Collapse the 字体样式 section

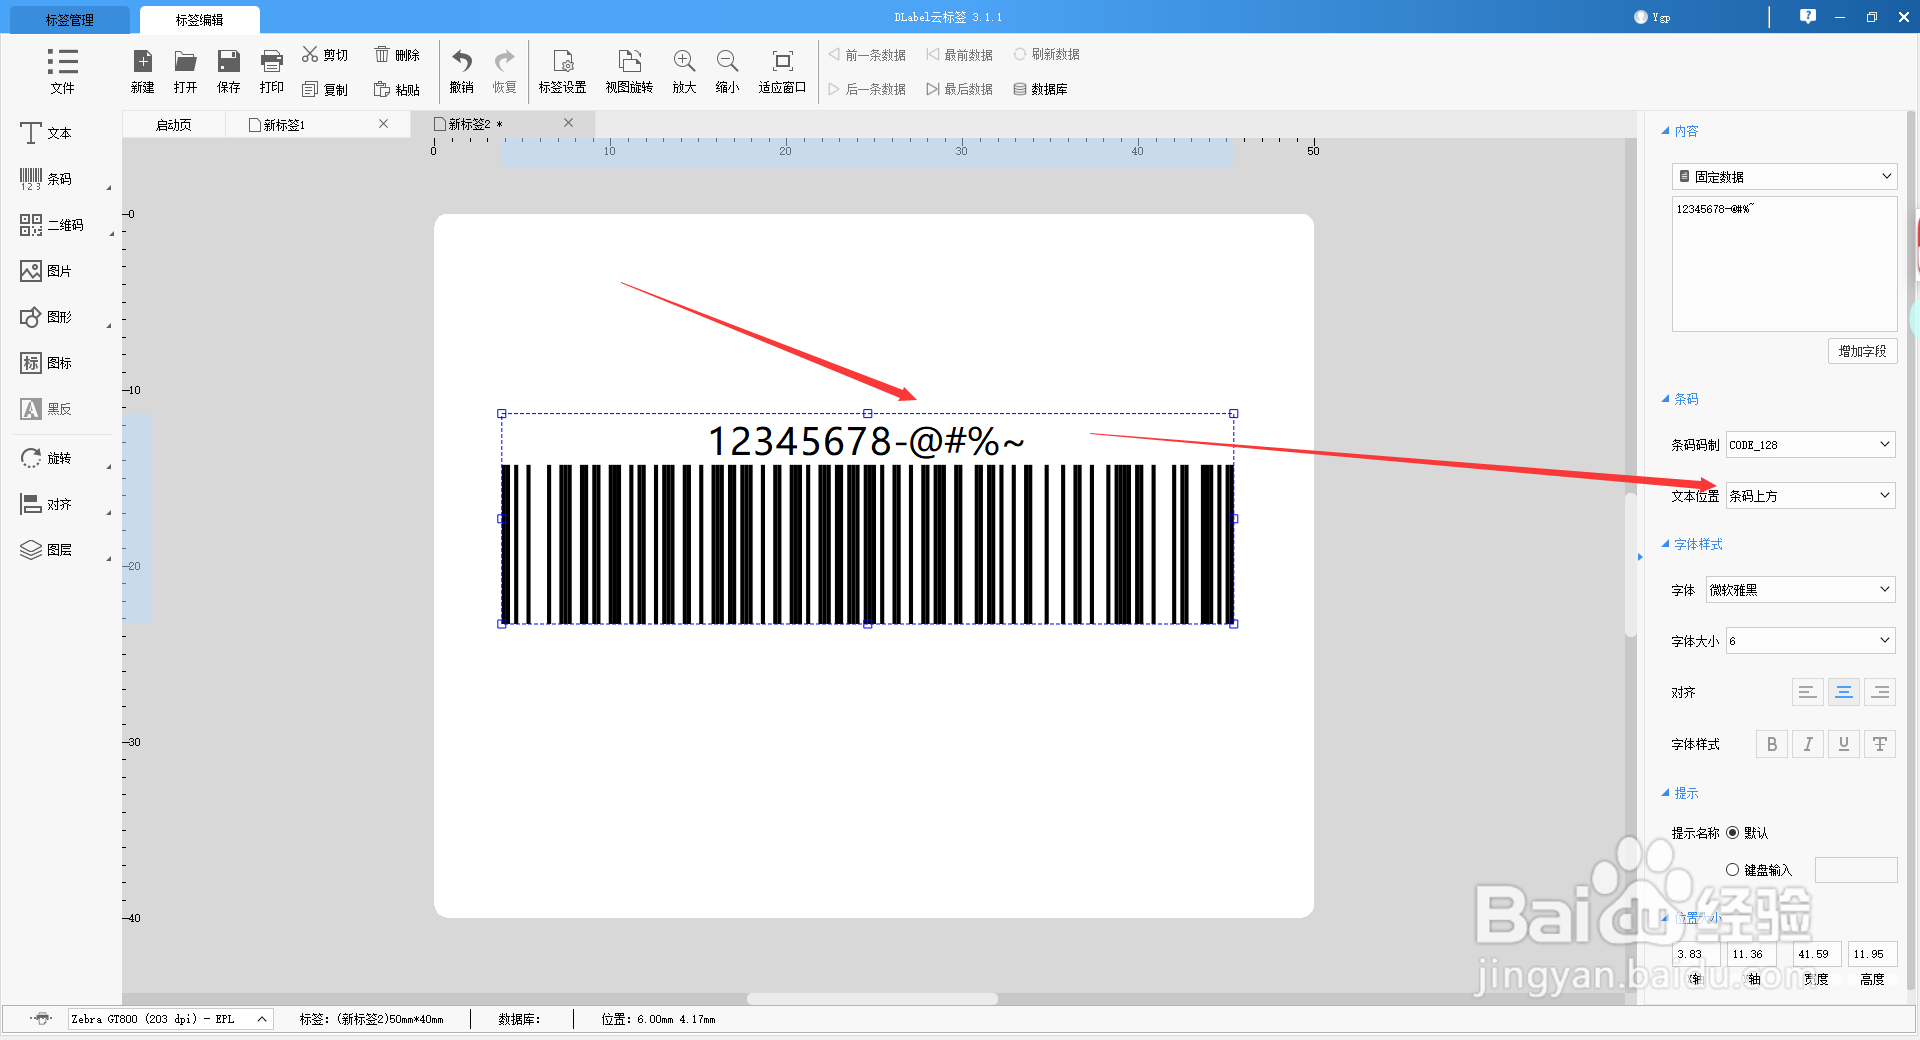[1692, 544]
